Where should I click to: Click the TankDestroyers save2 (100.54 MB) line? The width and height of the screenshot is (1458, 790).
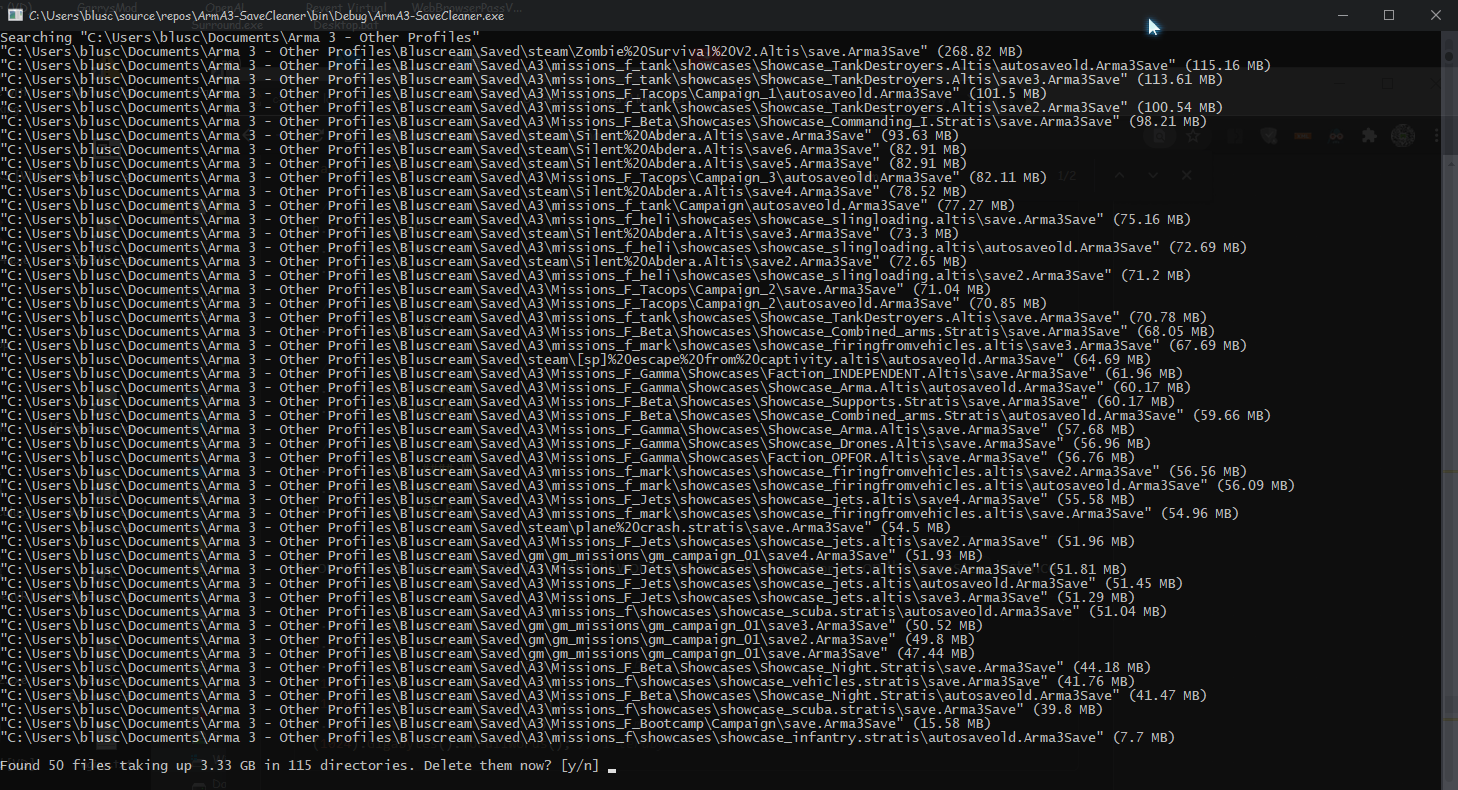pyautogui.click(x=611, y=107)
